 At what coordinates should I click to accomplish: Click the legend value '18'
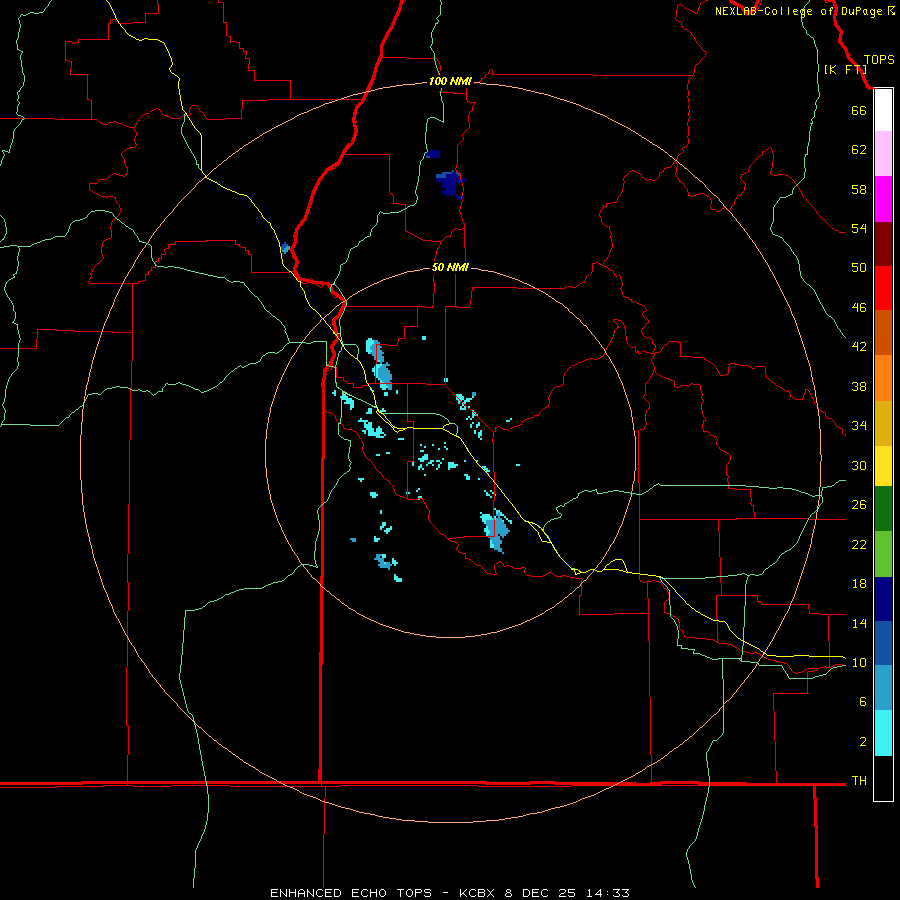(x=859, y=584)
